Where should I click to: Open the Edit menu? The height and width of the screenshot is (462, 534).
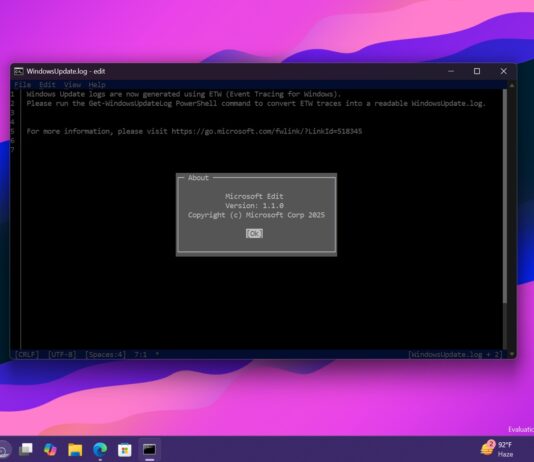click(47, 84)
